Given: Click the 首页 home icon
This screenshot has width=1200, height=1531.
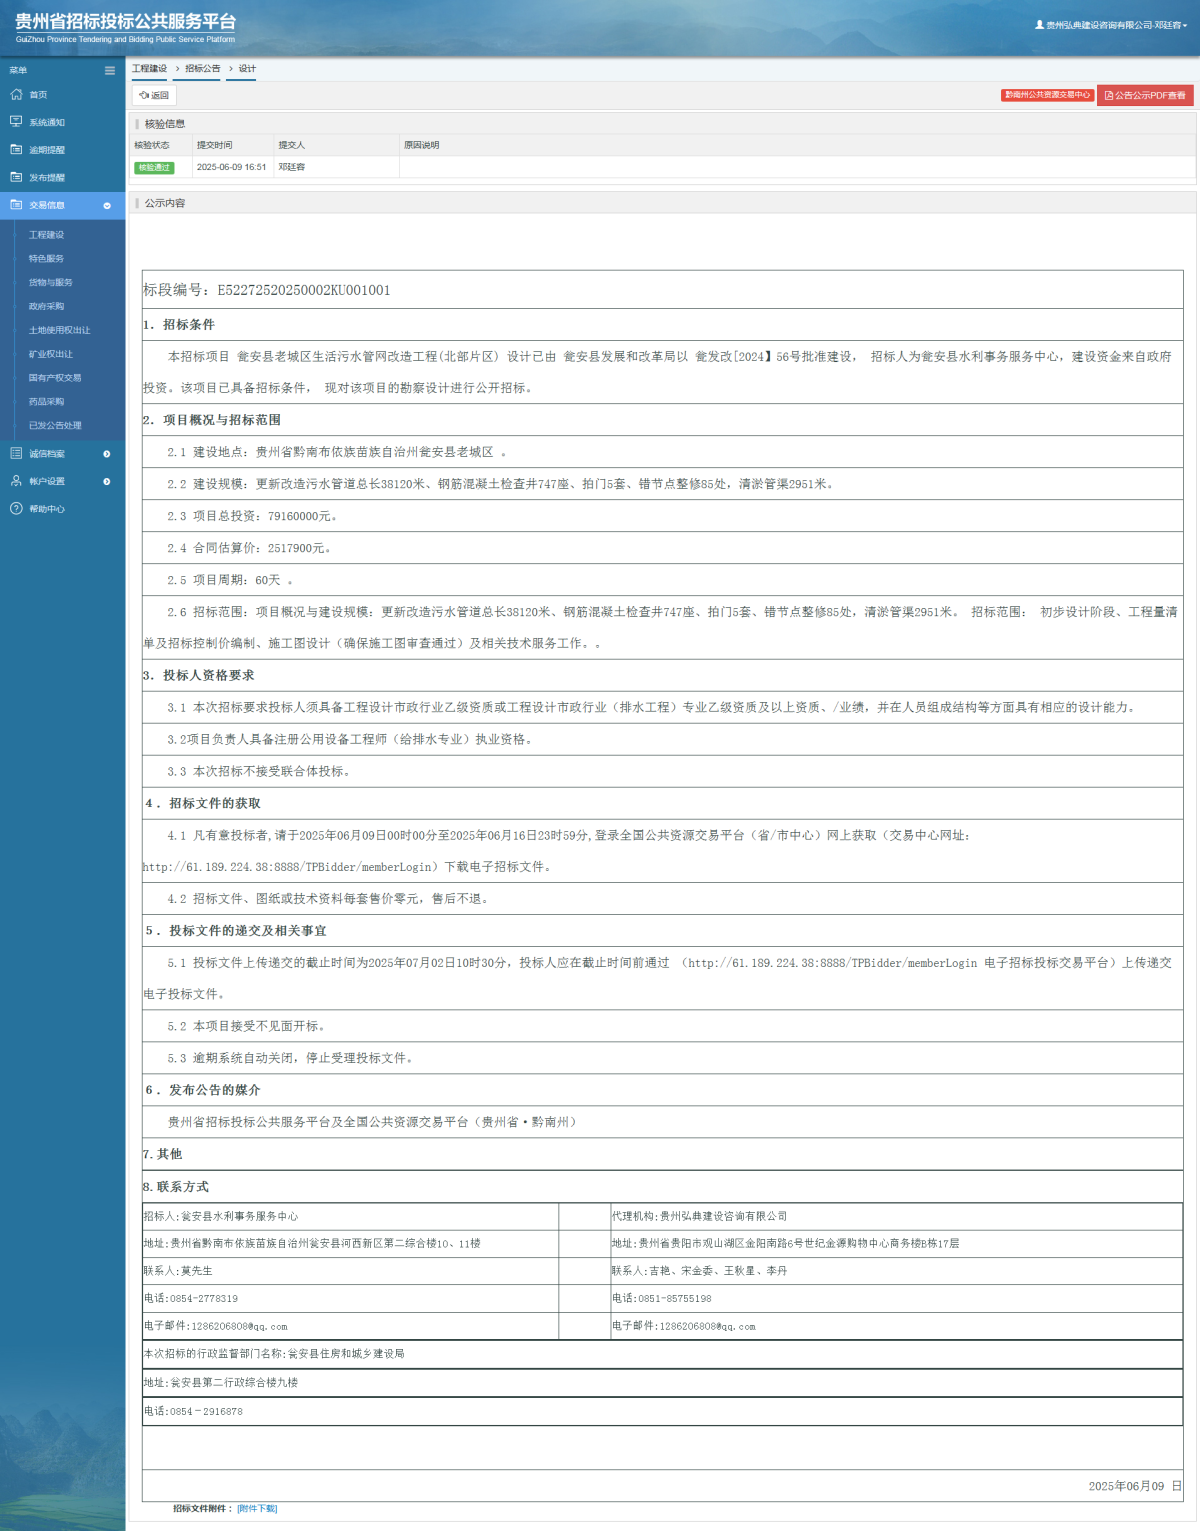Looking at the screenshot, I should point(16,94).
